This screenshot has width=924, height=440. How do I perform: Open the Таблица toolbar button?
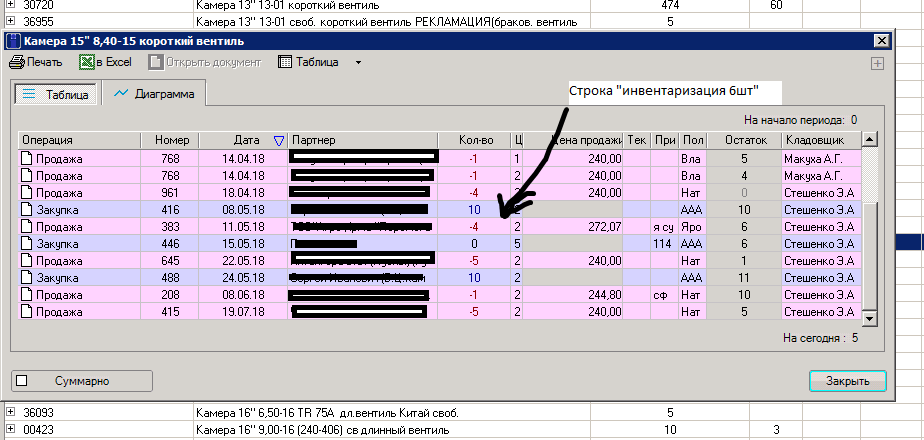coord(309,62)
